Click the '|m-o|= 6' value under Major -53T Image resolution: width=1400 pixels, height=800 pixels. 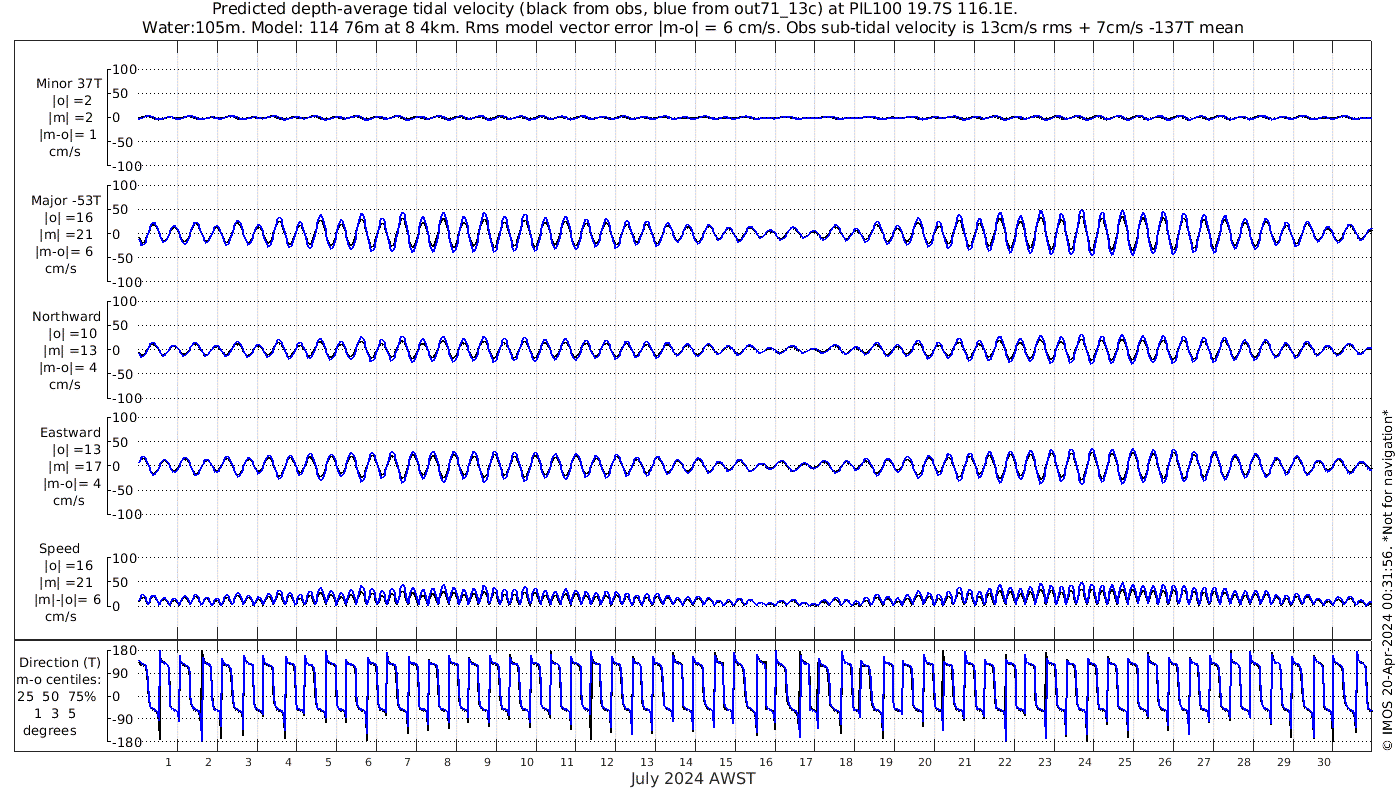[x=66, y=252]
